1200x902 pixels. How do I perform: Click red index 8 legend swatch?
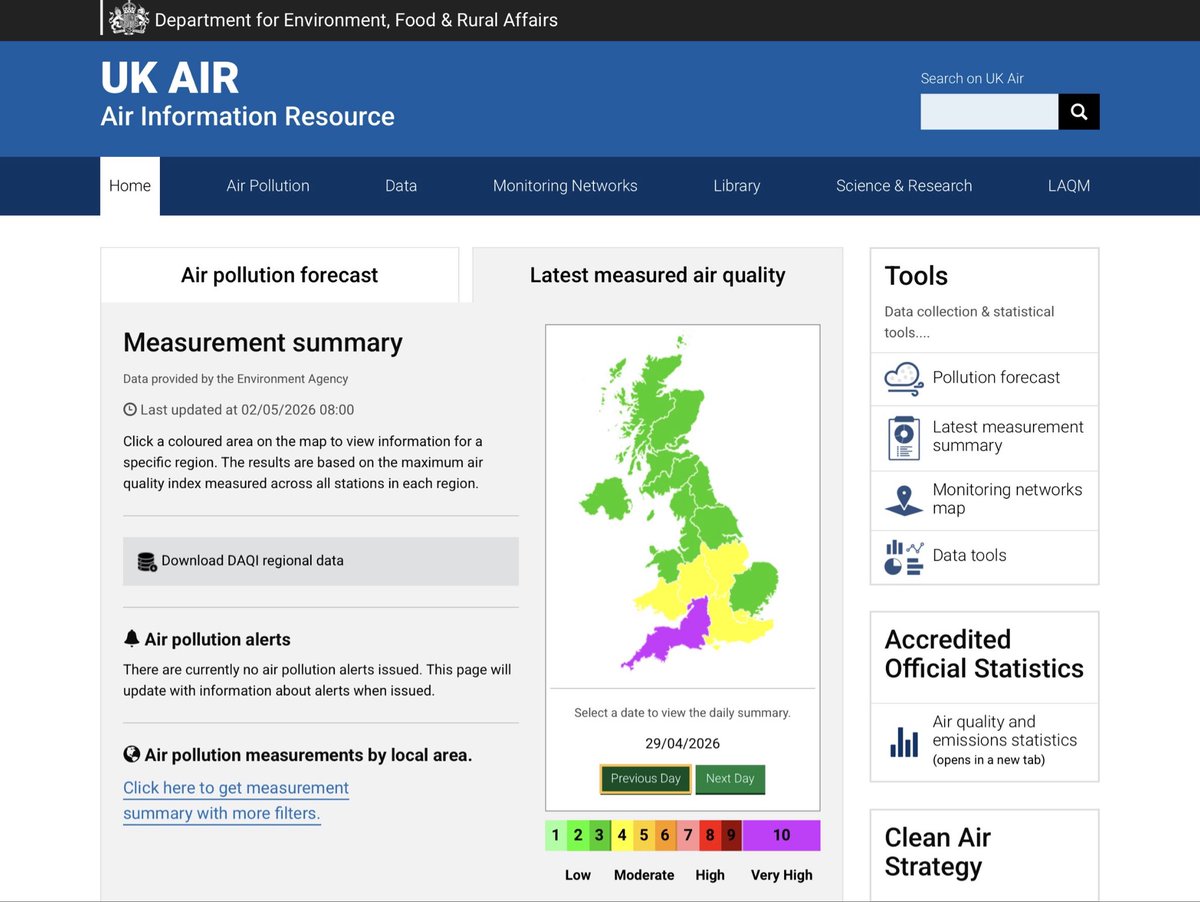point(710,836)
